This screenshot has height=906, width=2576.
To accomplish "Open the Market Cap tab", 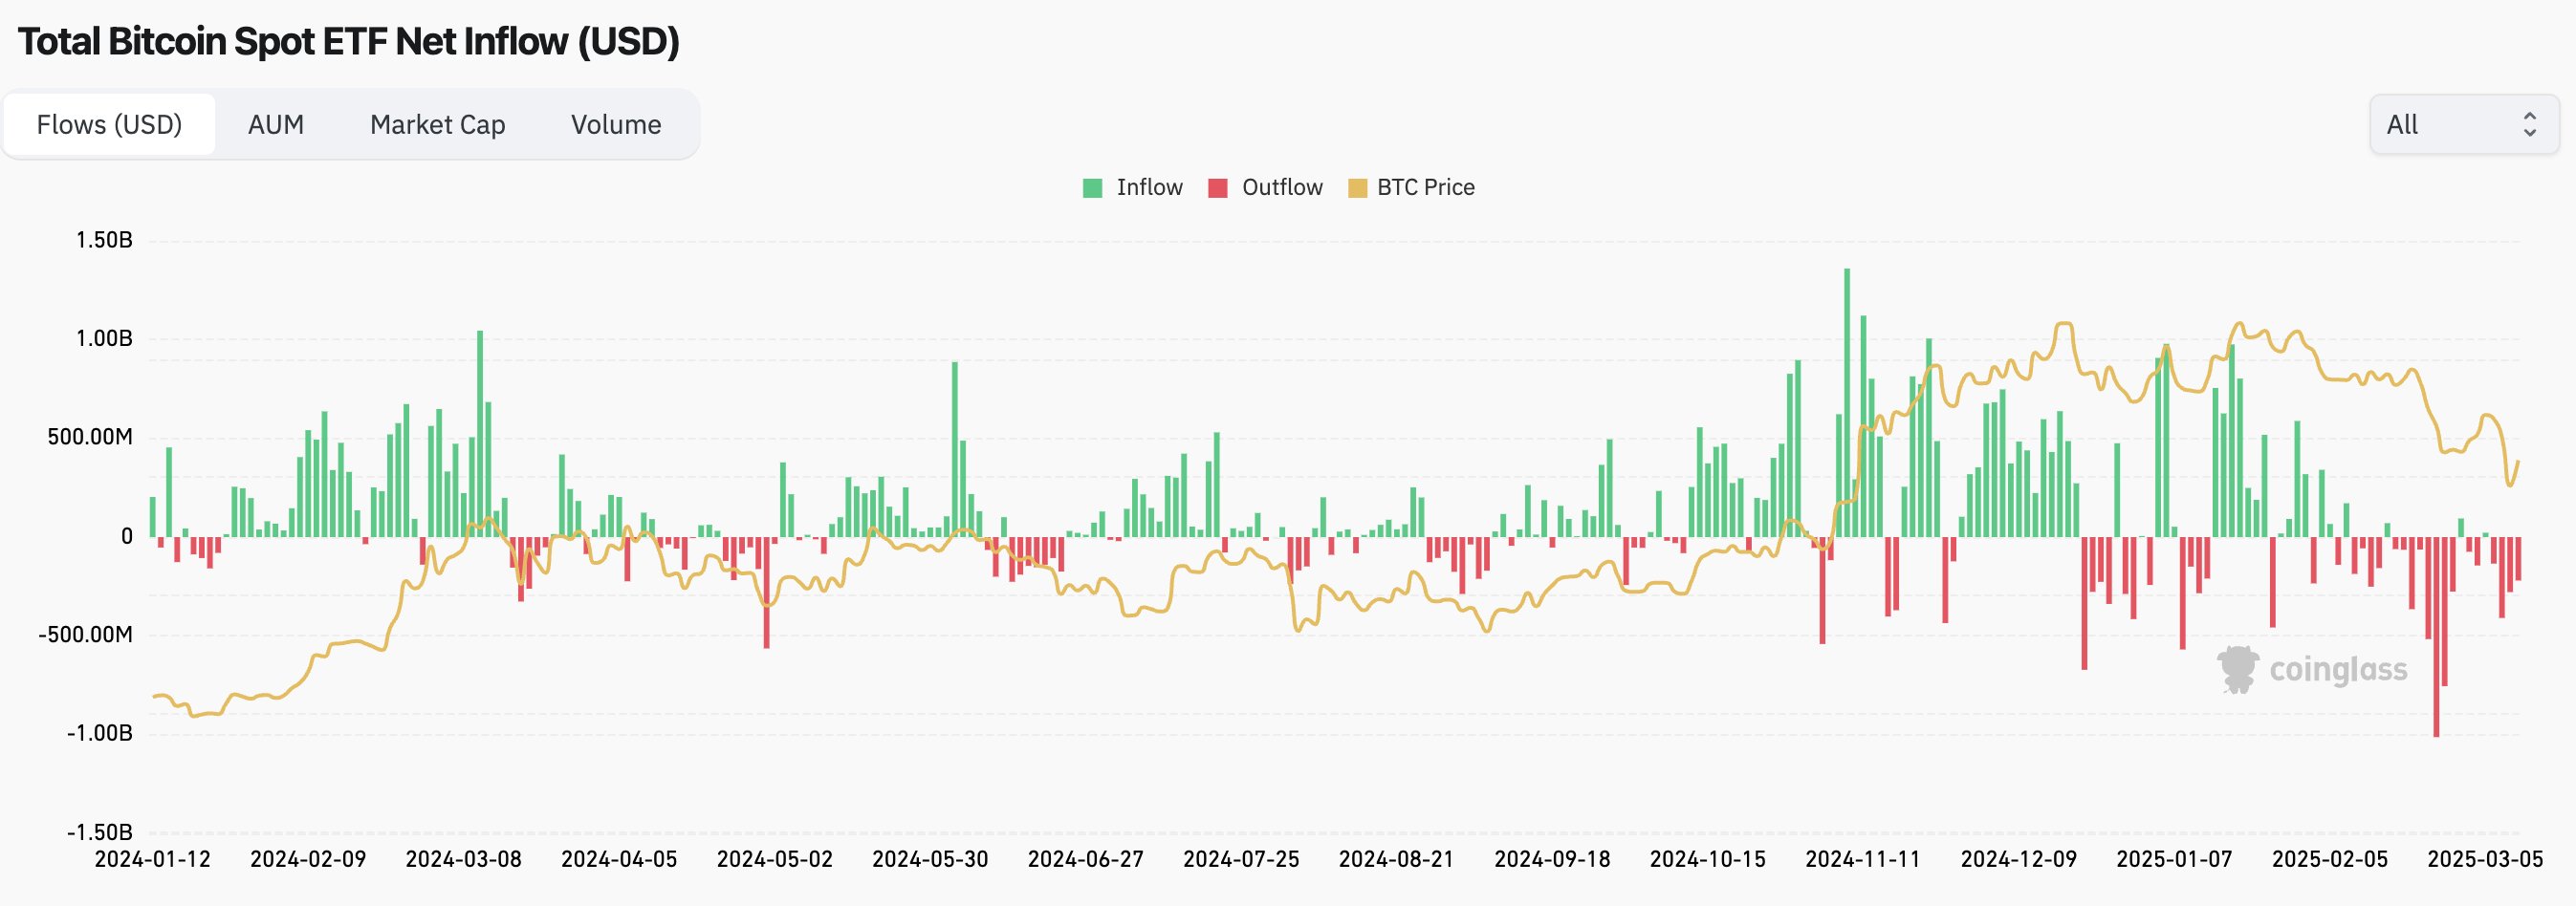I will [437, 125].
